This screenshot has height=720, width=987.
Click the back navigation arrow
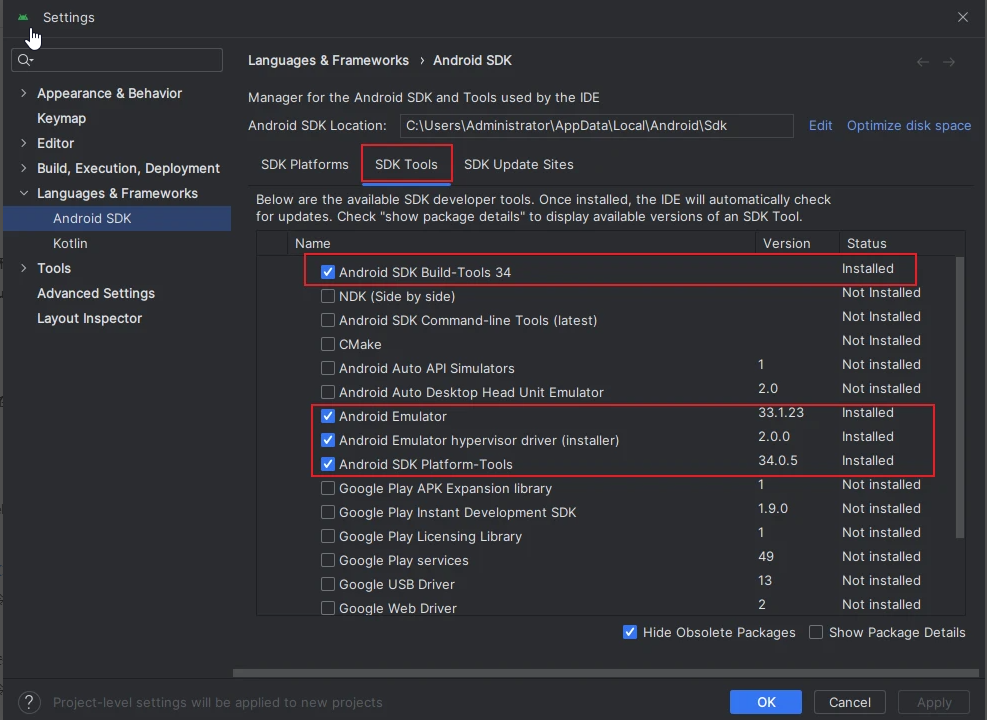tap(923, 62)
